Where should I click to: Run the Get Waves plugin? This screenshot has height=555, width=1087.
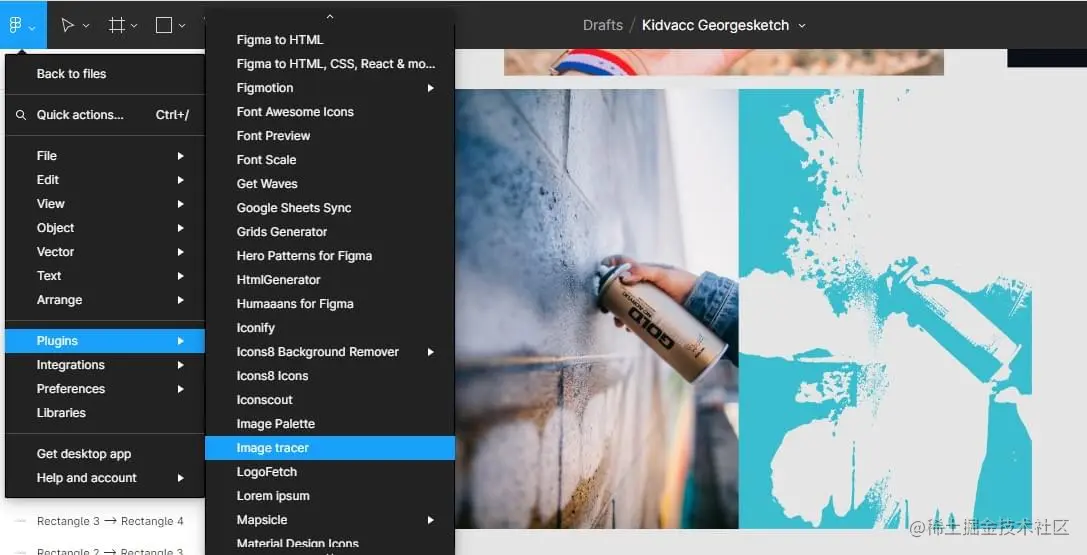coord(330,184)
